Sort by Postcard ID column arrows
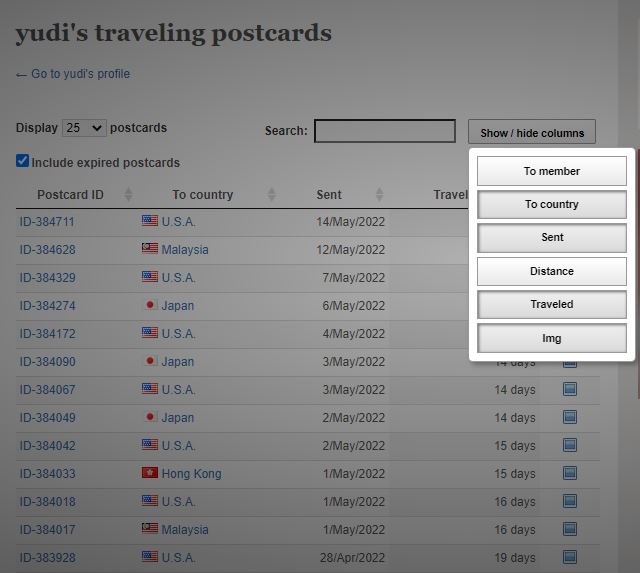Viewport: 640px width, 573px height. click(x=129, y=195)
